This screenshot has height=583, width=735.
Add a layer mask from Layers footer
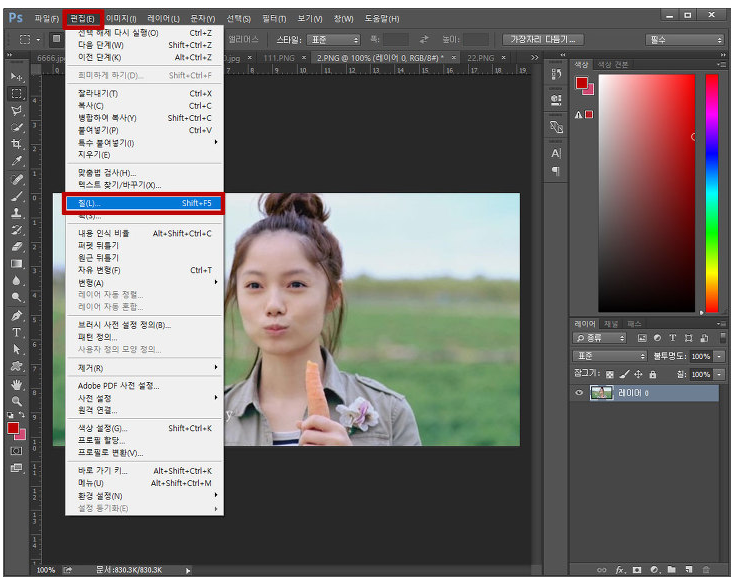[x=637, y=570]
